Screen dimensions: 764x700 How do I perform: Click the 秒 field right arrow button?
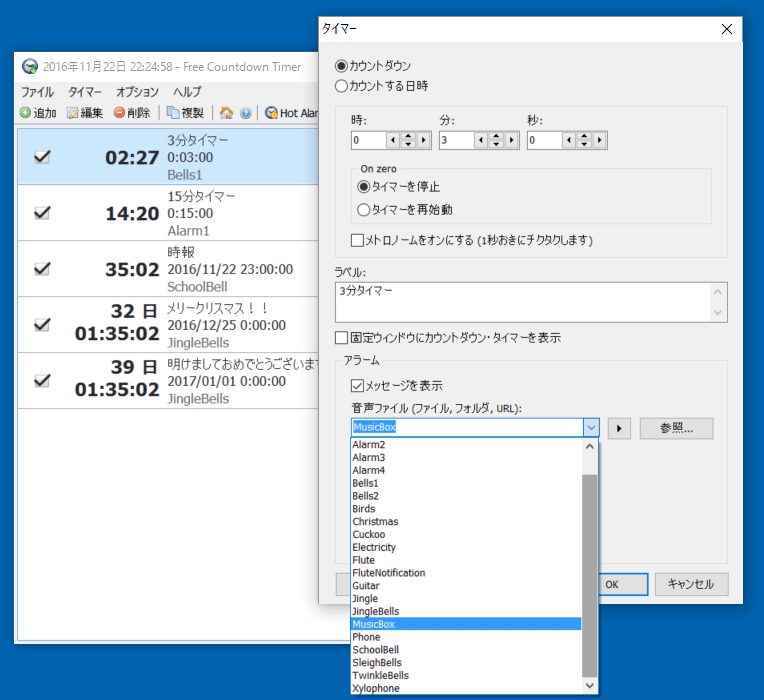tap(599, 140)
